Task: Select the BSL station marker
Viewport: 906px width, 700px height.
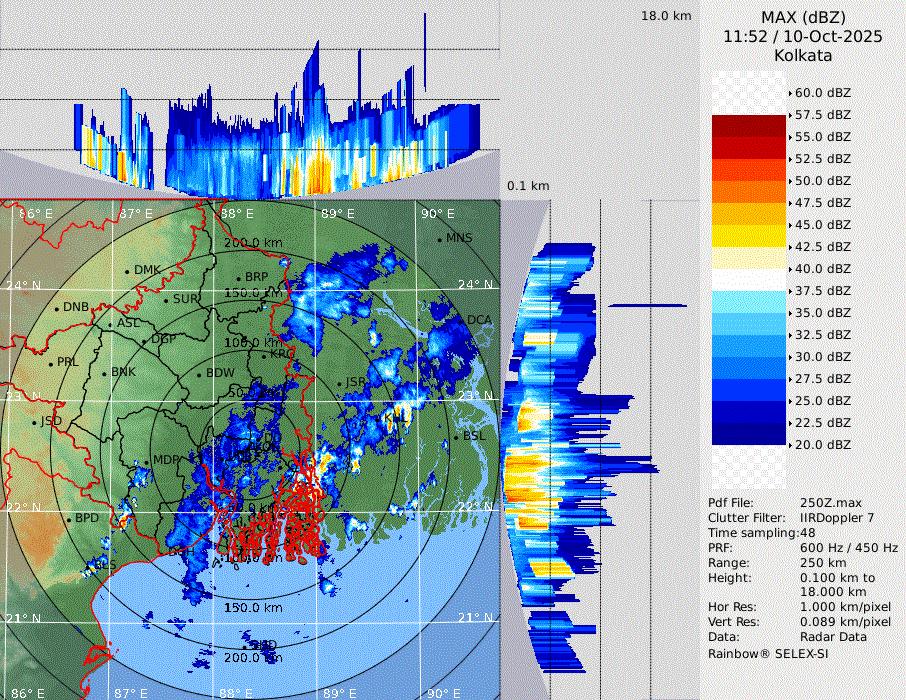Action: tap(455, 438)
